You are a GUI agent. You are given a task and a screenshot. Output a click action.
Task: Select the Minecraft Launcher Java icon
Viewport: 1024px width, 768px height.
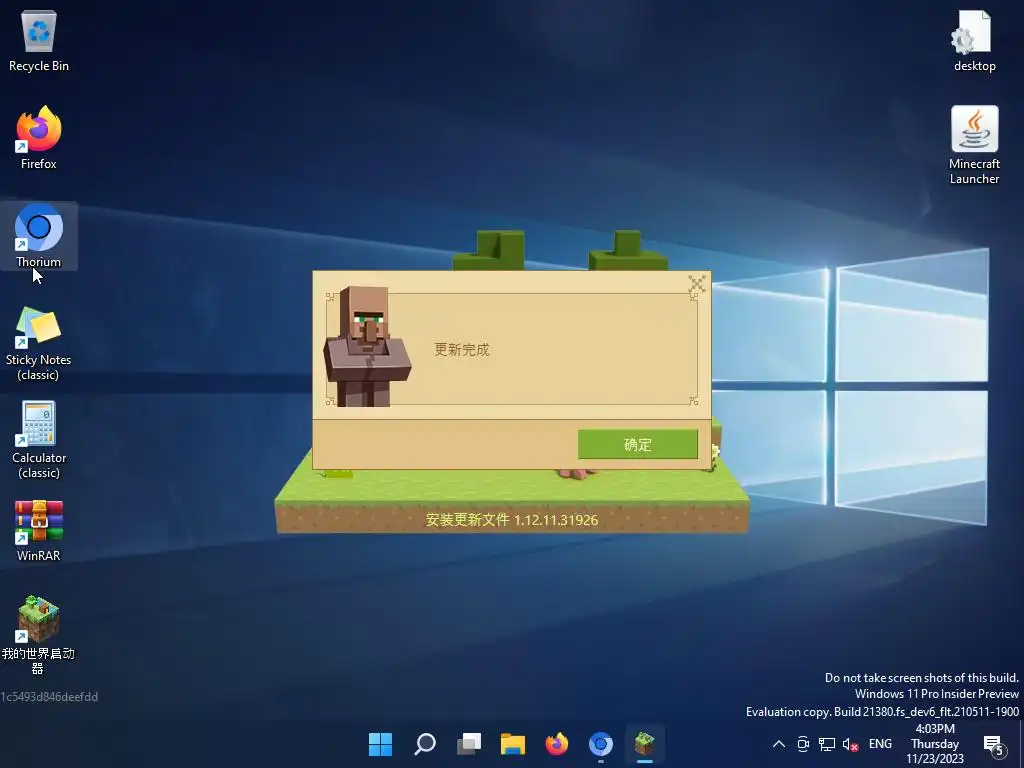tap(974, 146)
